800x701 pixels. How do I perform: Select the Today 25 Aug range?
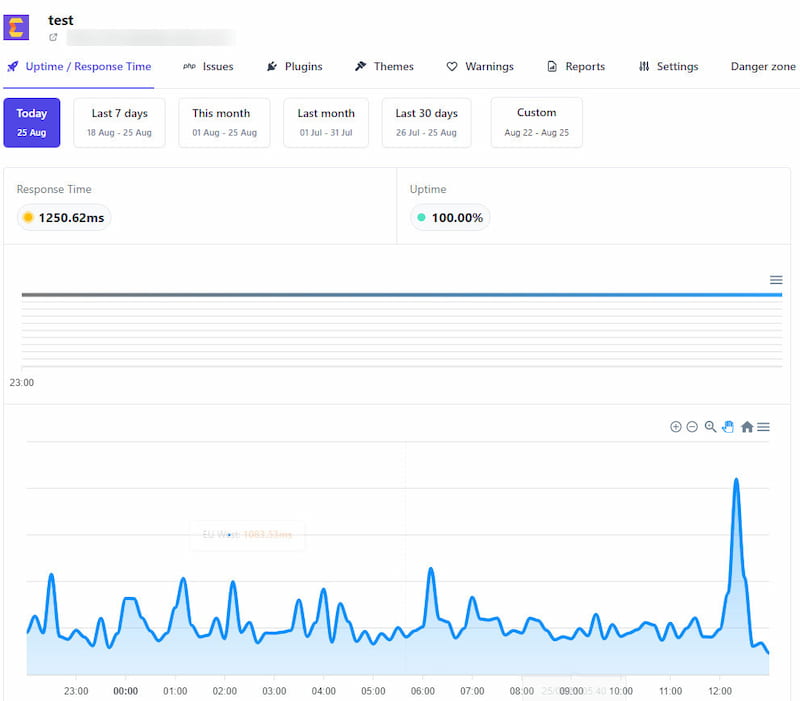pyautogui.click(x=32, y=122)
